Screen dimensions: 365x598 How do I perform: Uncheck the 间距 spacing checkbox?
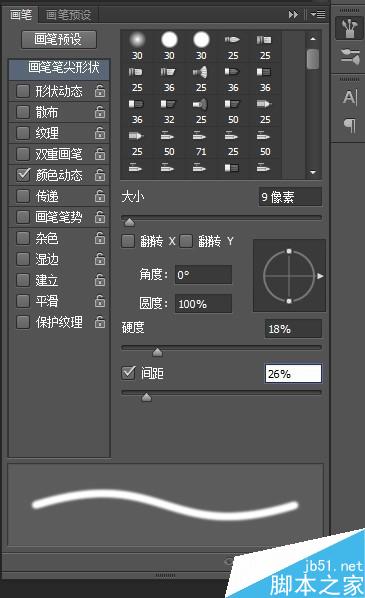point(129,373)
